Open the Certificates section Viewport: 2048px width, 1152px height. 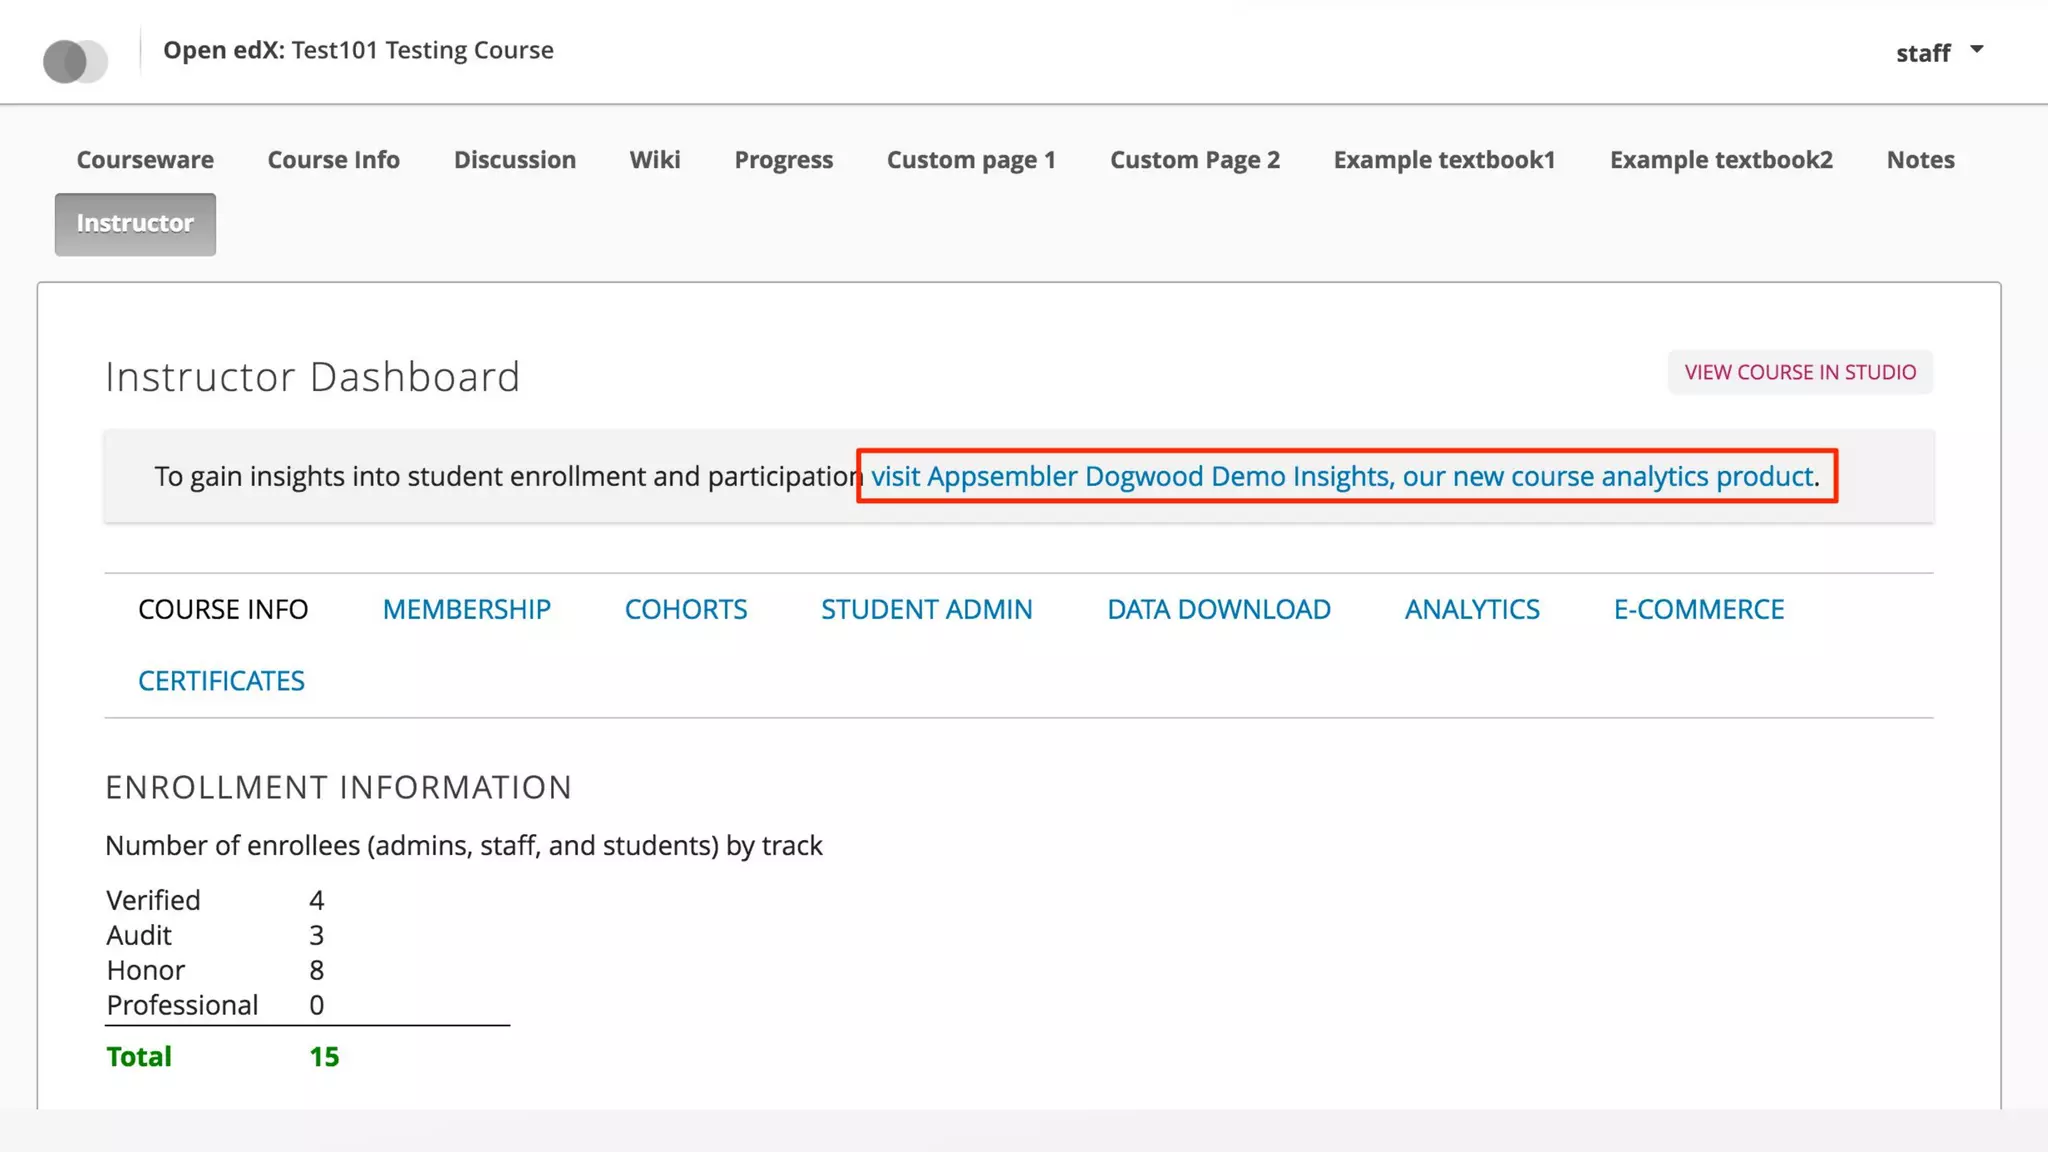[221, 681]
